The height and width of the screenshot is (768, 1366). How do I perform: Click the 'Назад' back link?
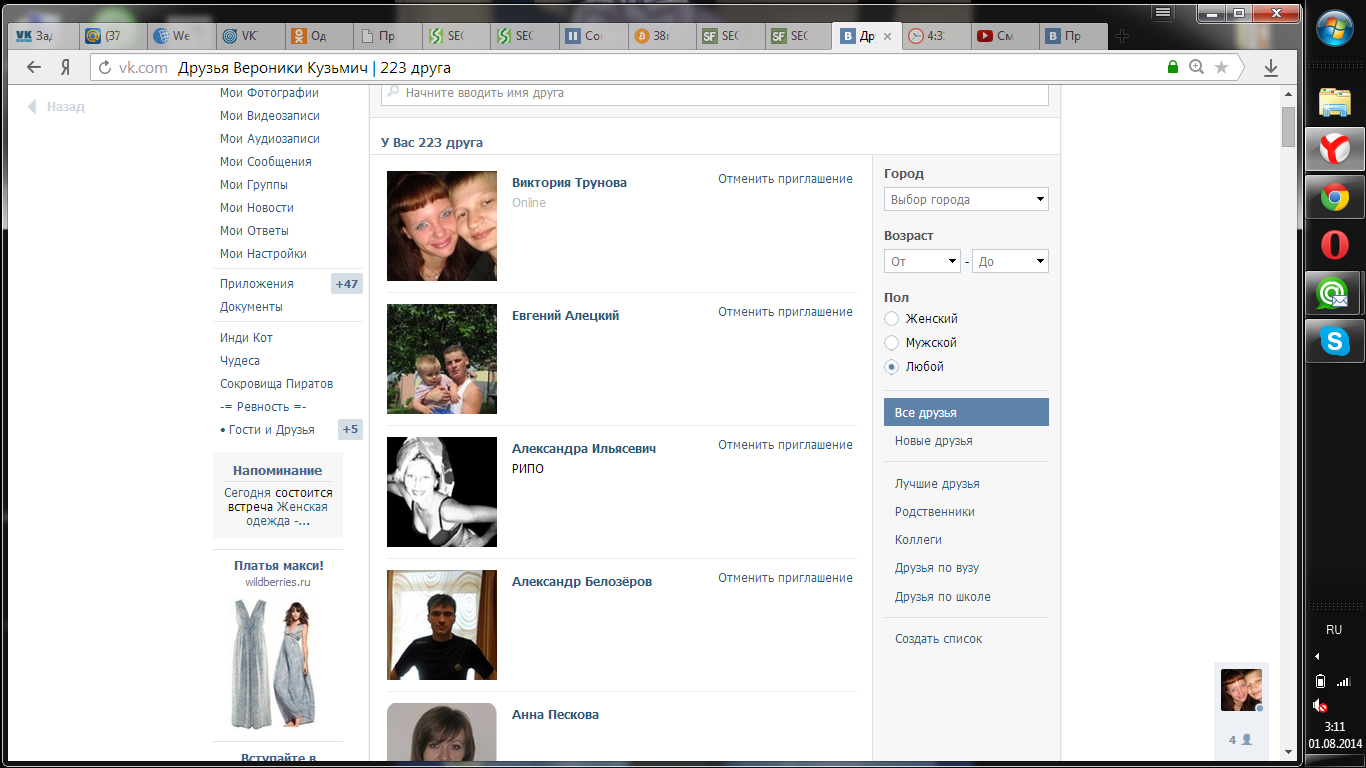56,107
